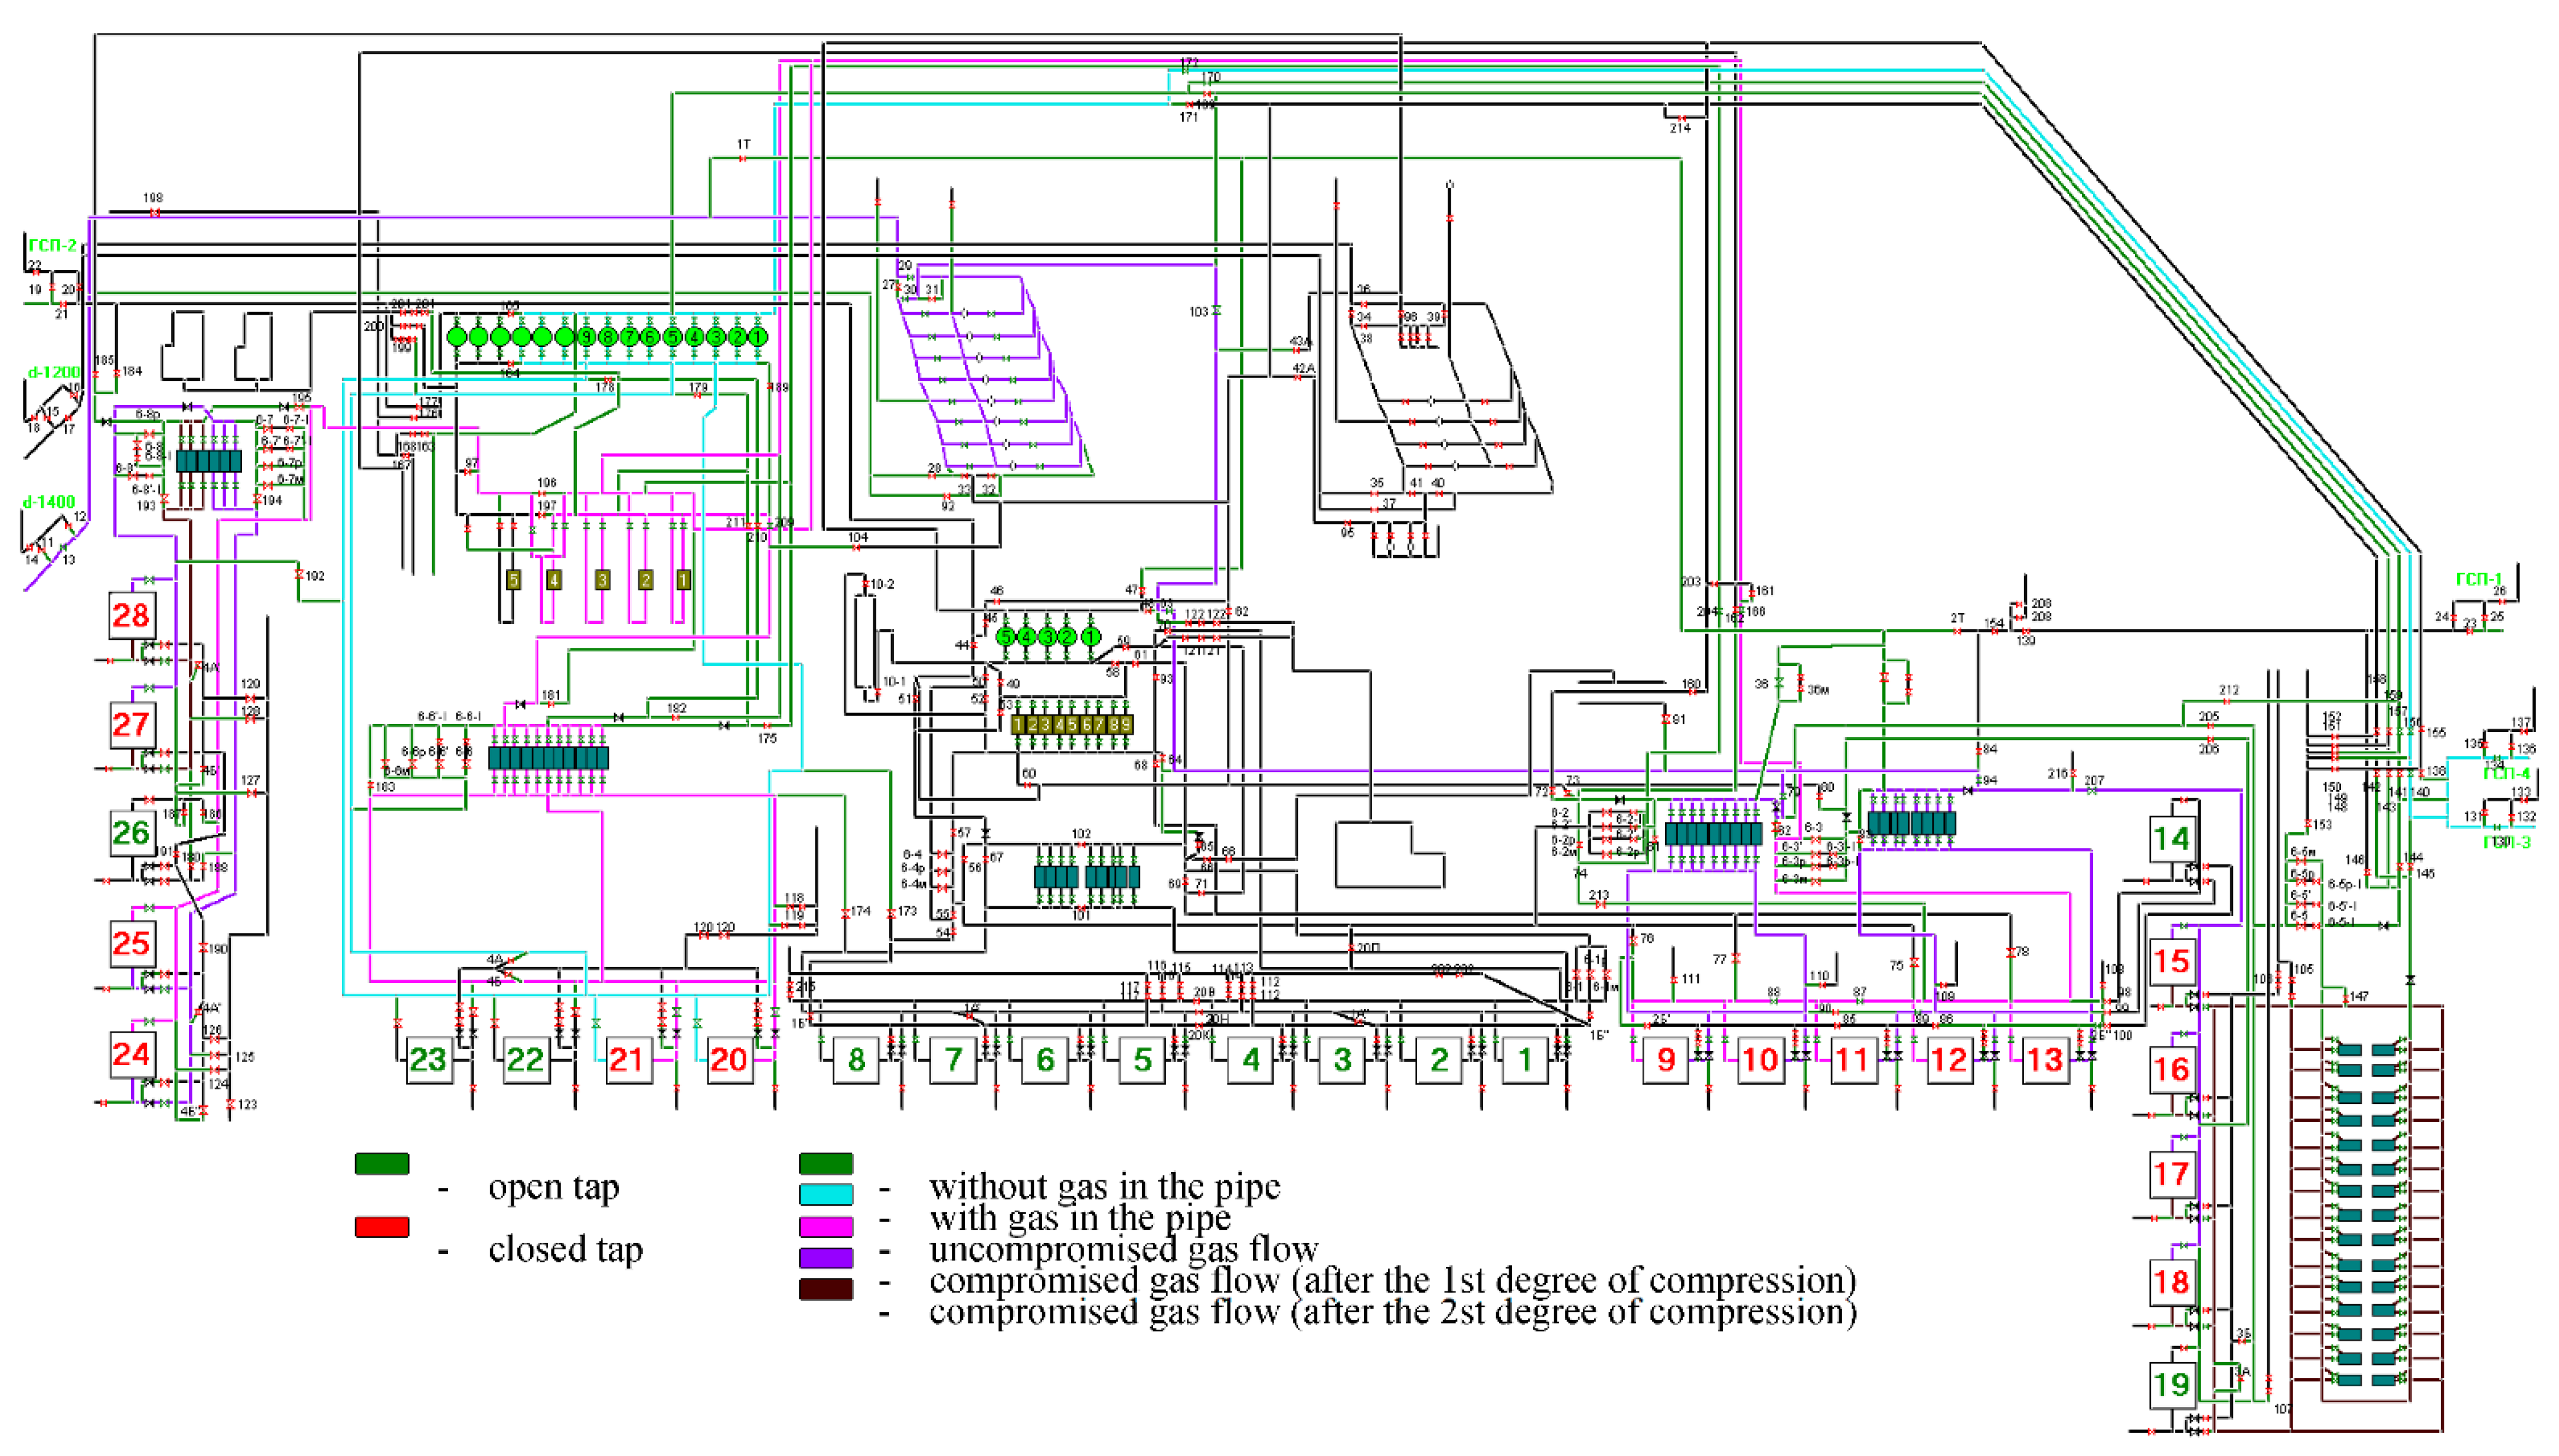This screenshot has height=1456, width=2559.
Task: Click red unit box 20
Action: [x=729, y=1059]
